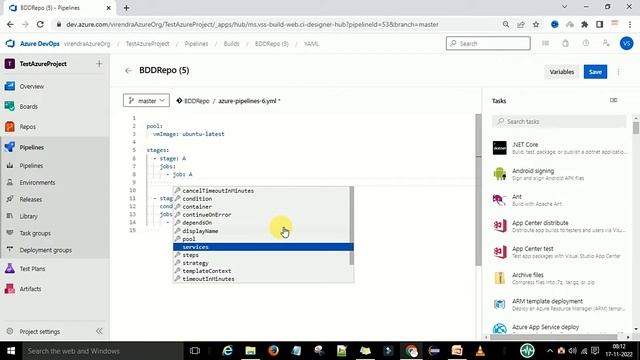The image size is (640, 360).
Task: Open Builds breadcrumb link
Action: 231,44
